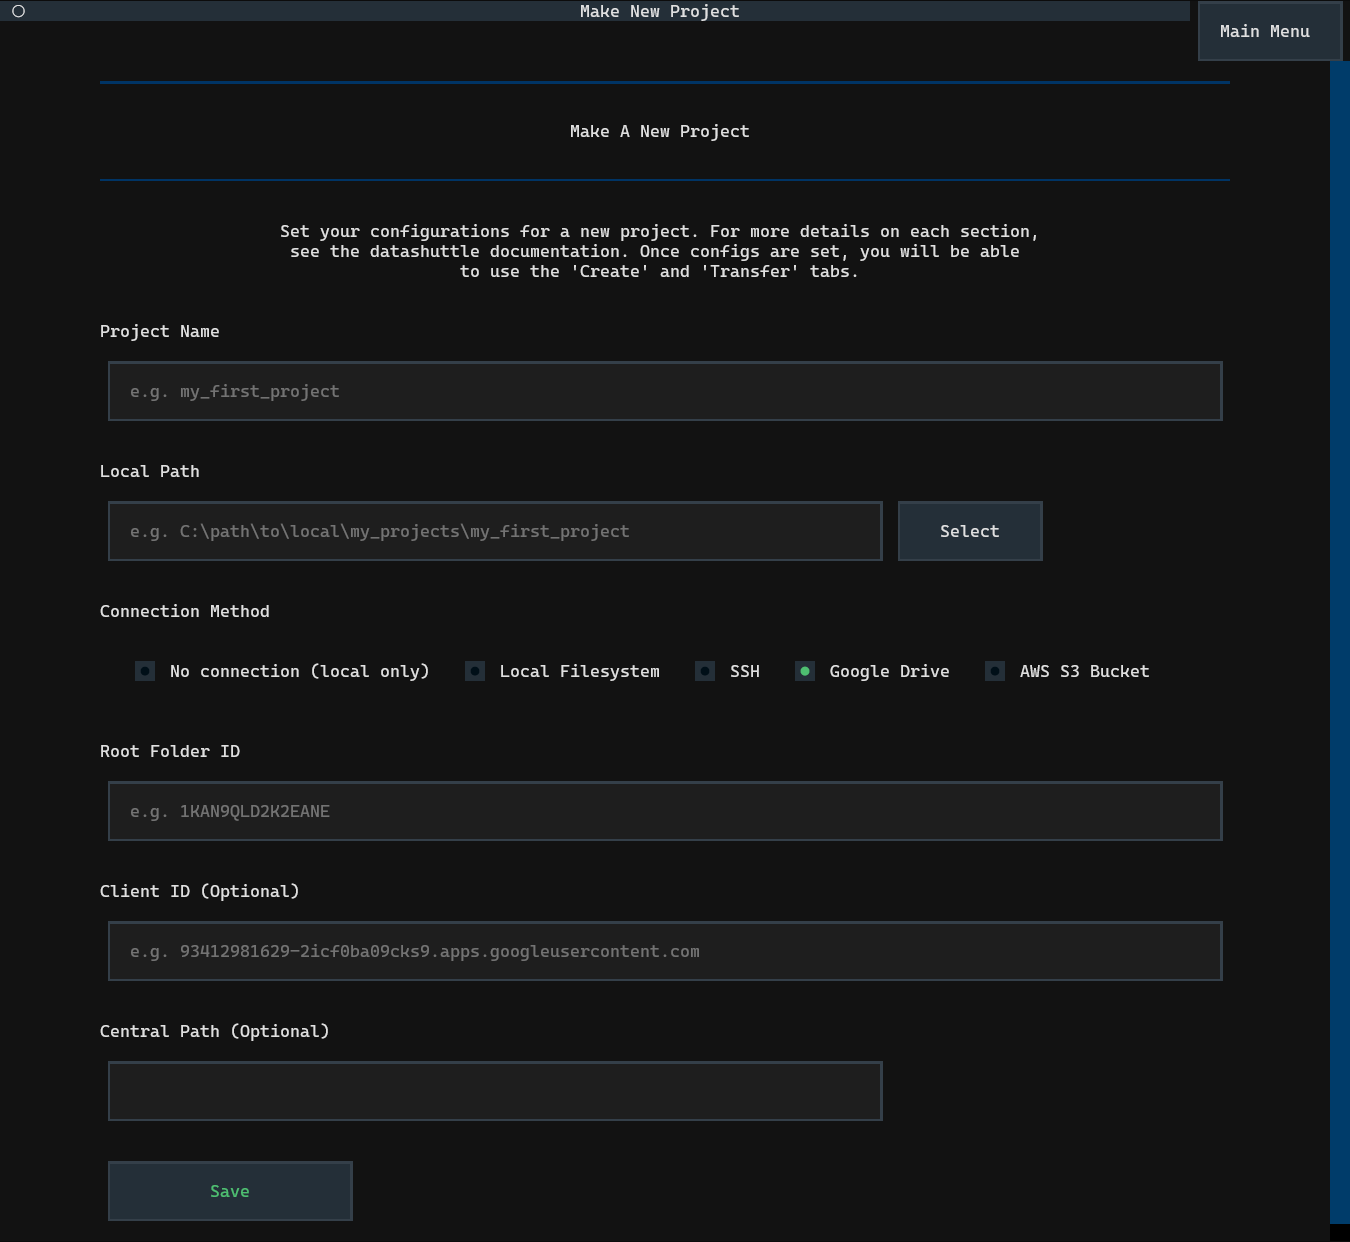Click into the Local Path text field
The height and width of the screenshot is (1242, 1350).
pyautogui.click(x=494, y=531)
